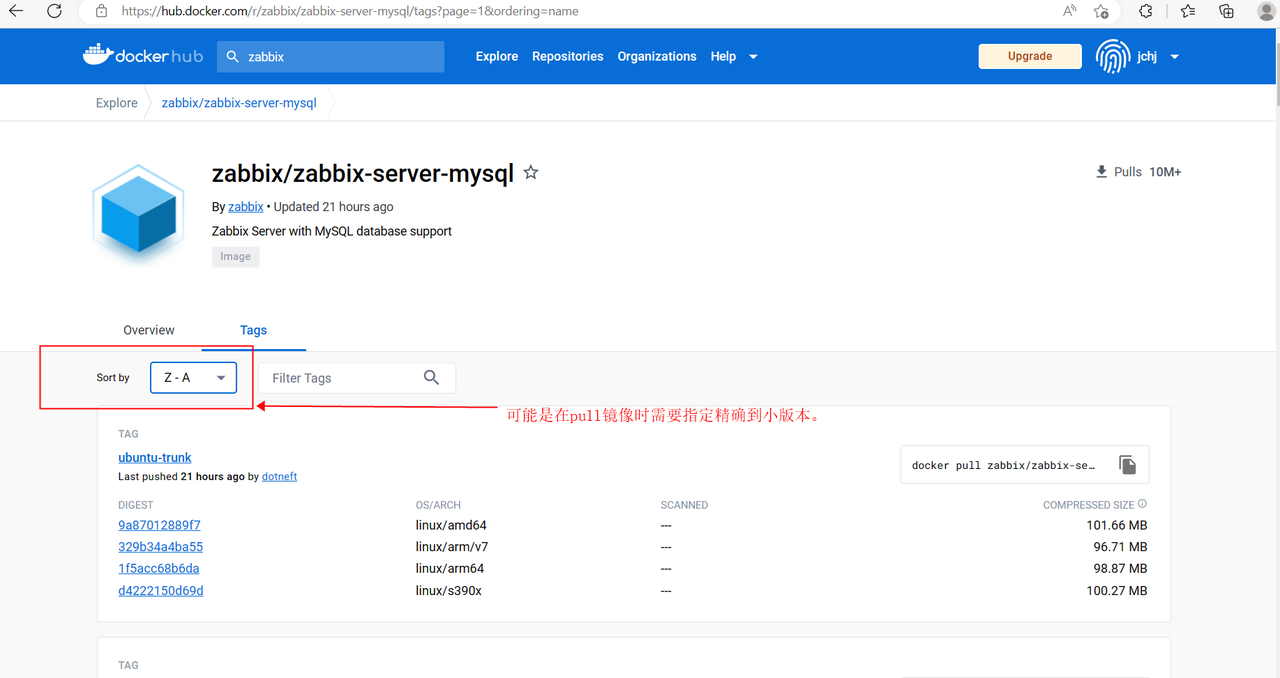Click the Docker Hub whale logo
This screenshot has width=1280, height=678.
click(98, 55)
